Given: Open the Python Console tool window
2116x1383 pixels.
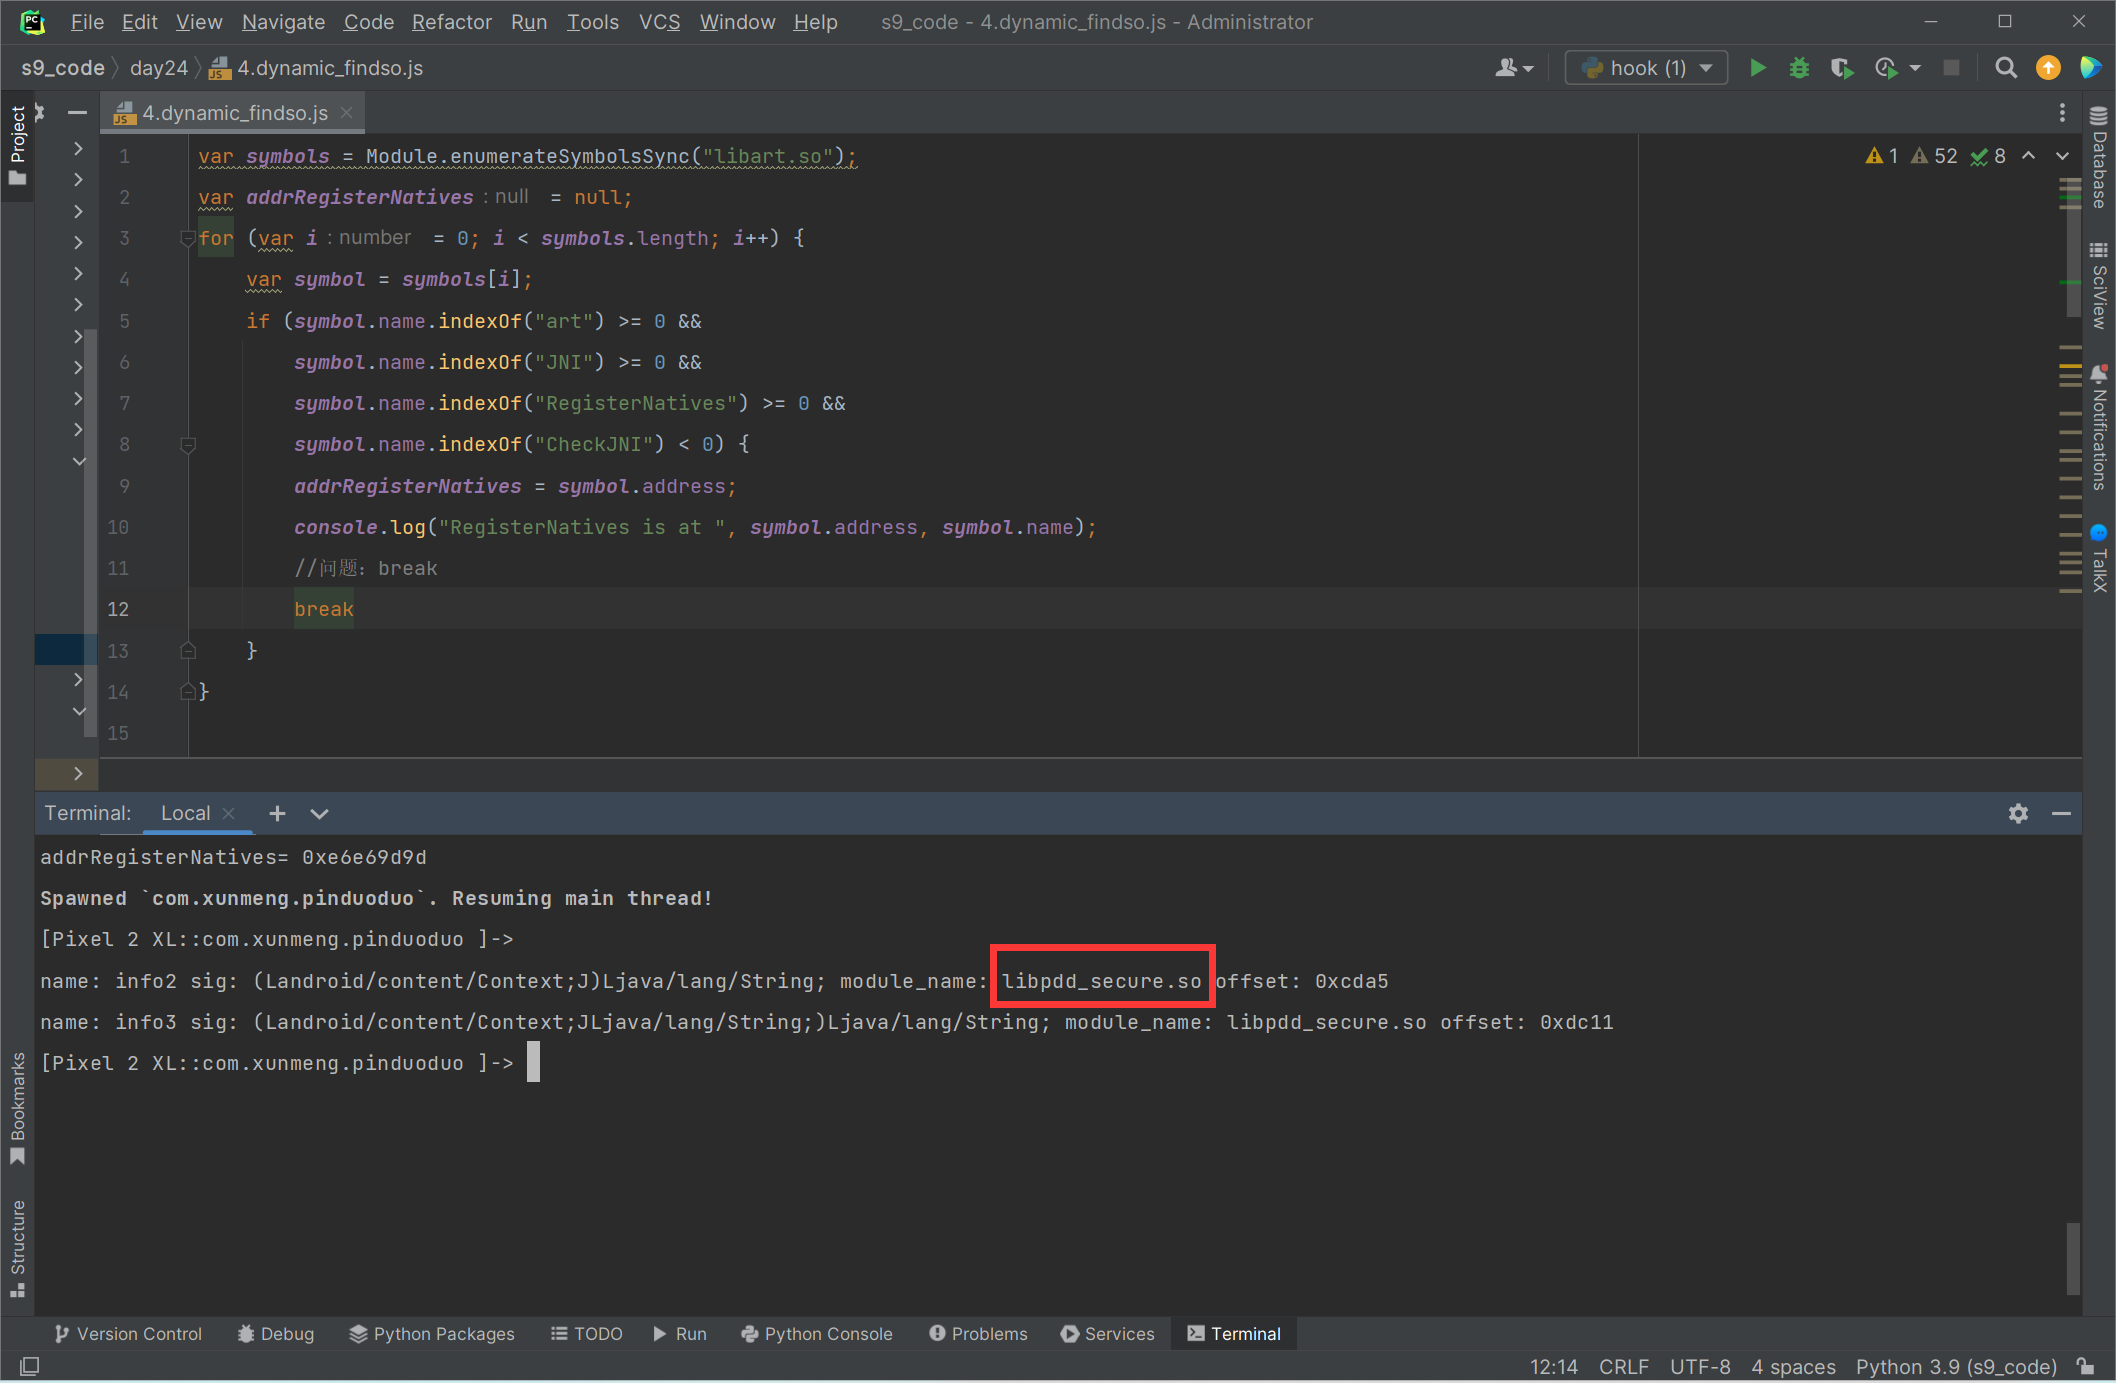Looking at the screenshot, I should tap(816, 1334).
